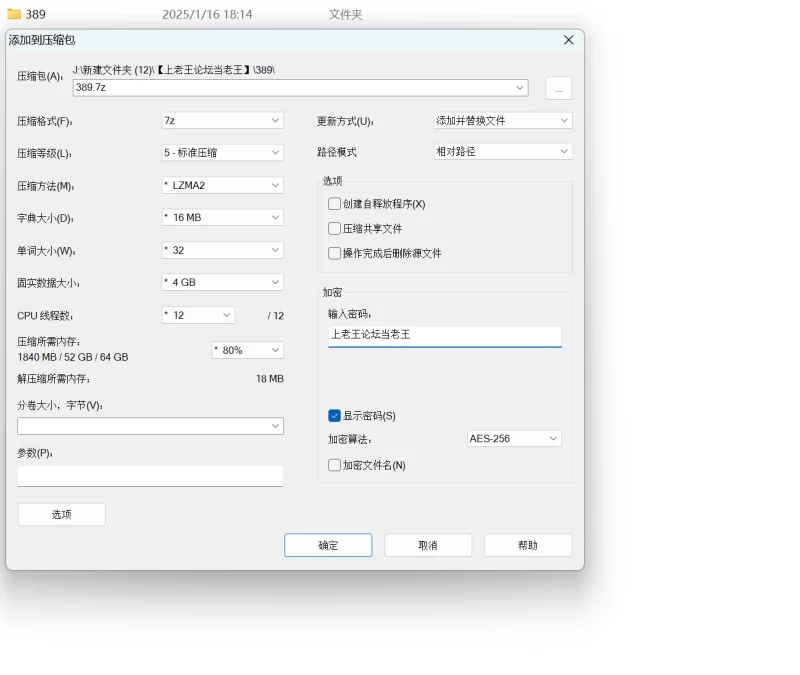
Task: Uncheck 显示密码 checkbox
Action: [334, 416]
